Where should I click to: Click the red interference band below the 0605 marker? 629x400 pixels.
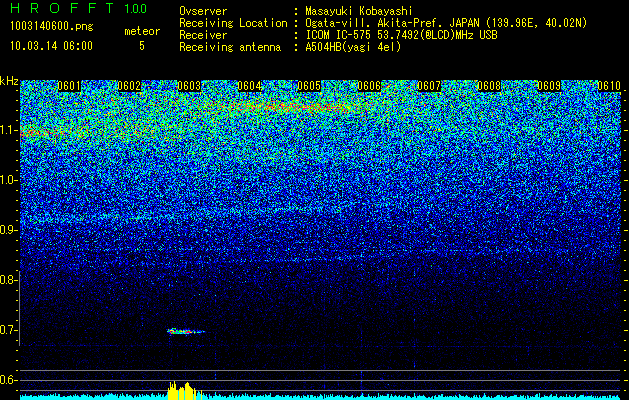coord(295,107)
